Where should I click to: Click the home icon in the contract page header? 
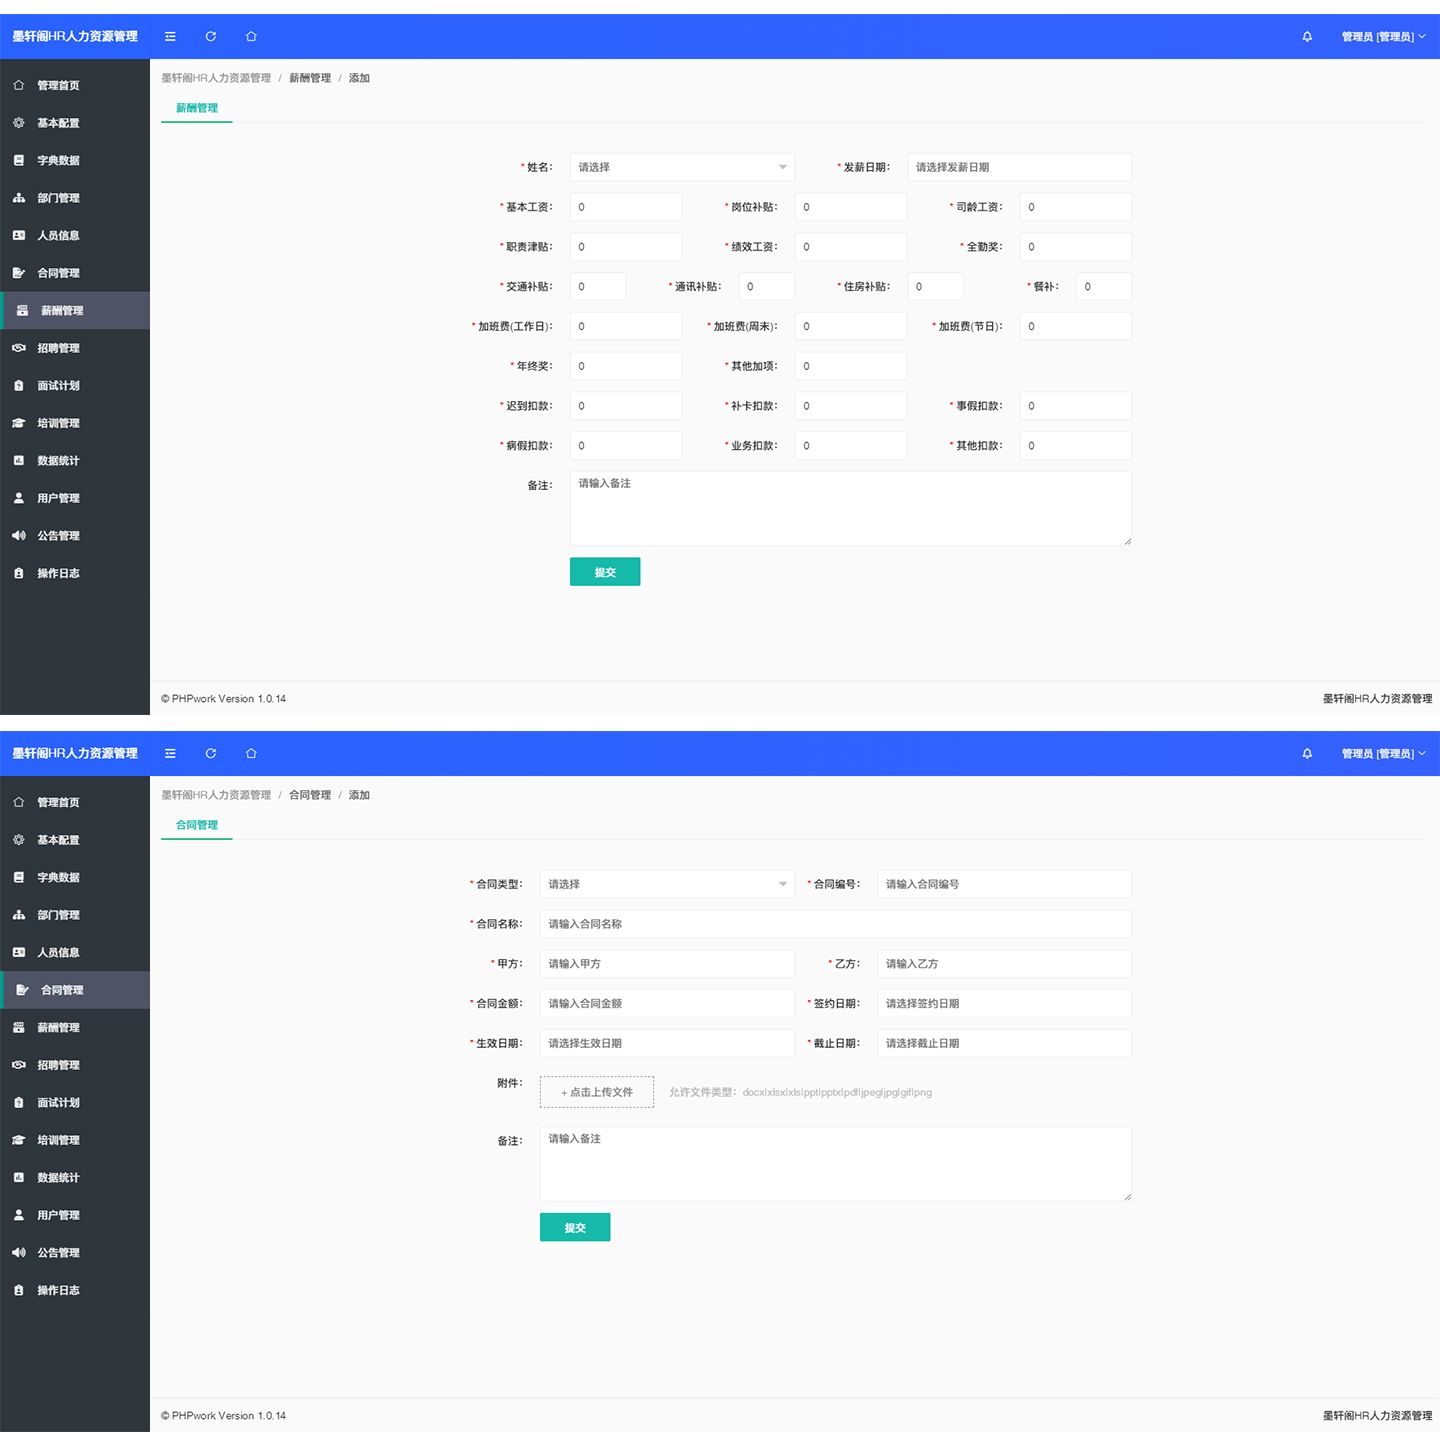(x=251, y=754)
